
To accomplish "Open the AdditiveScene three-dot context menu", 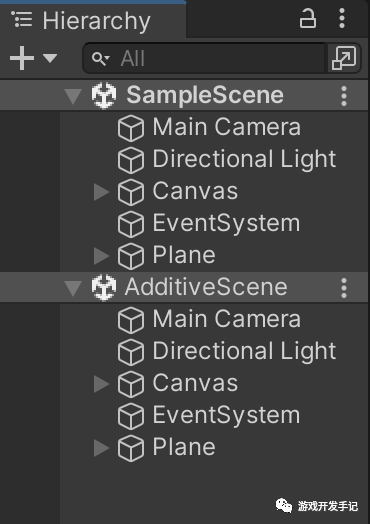I will 344,288.
